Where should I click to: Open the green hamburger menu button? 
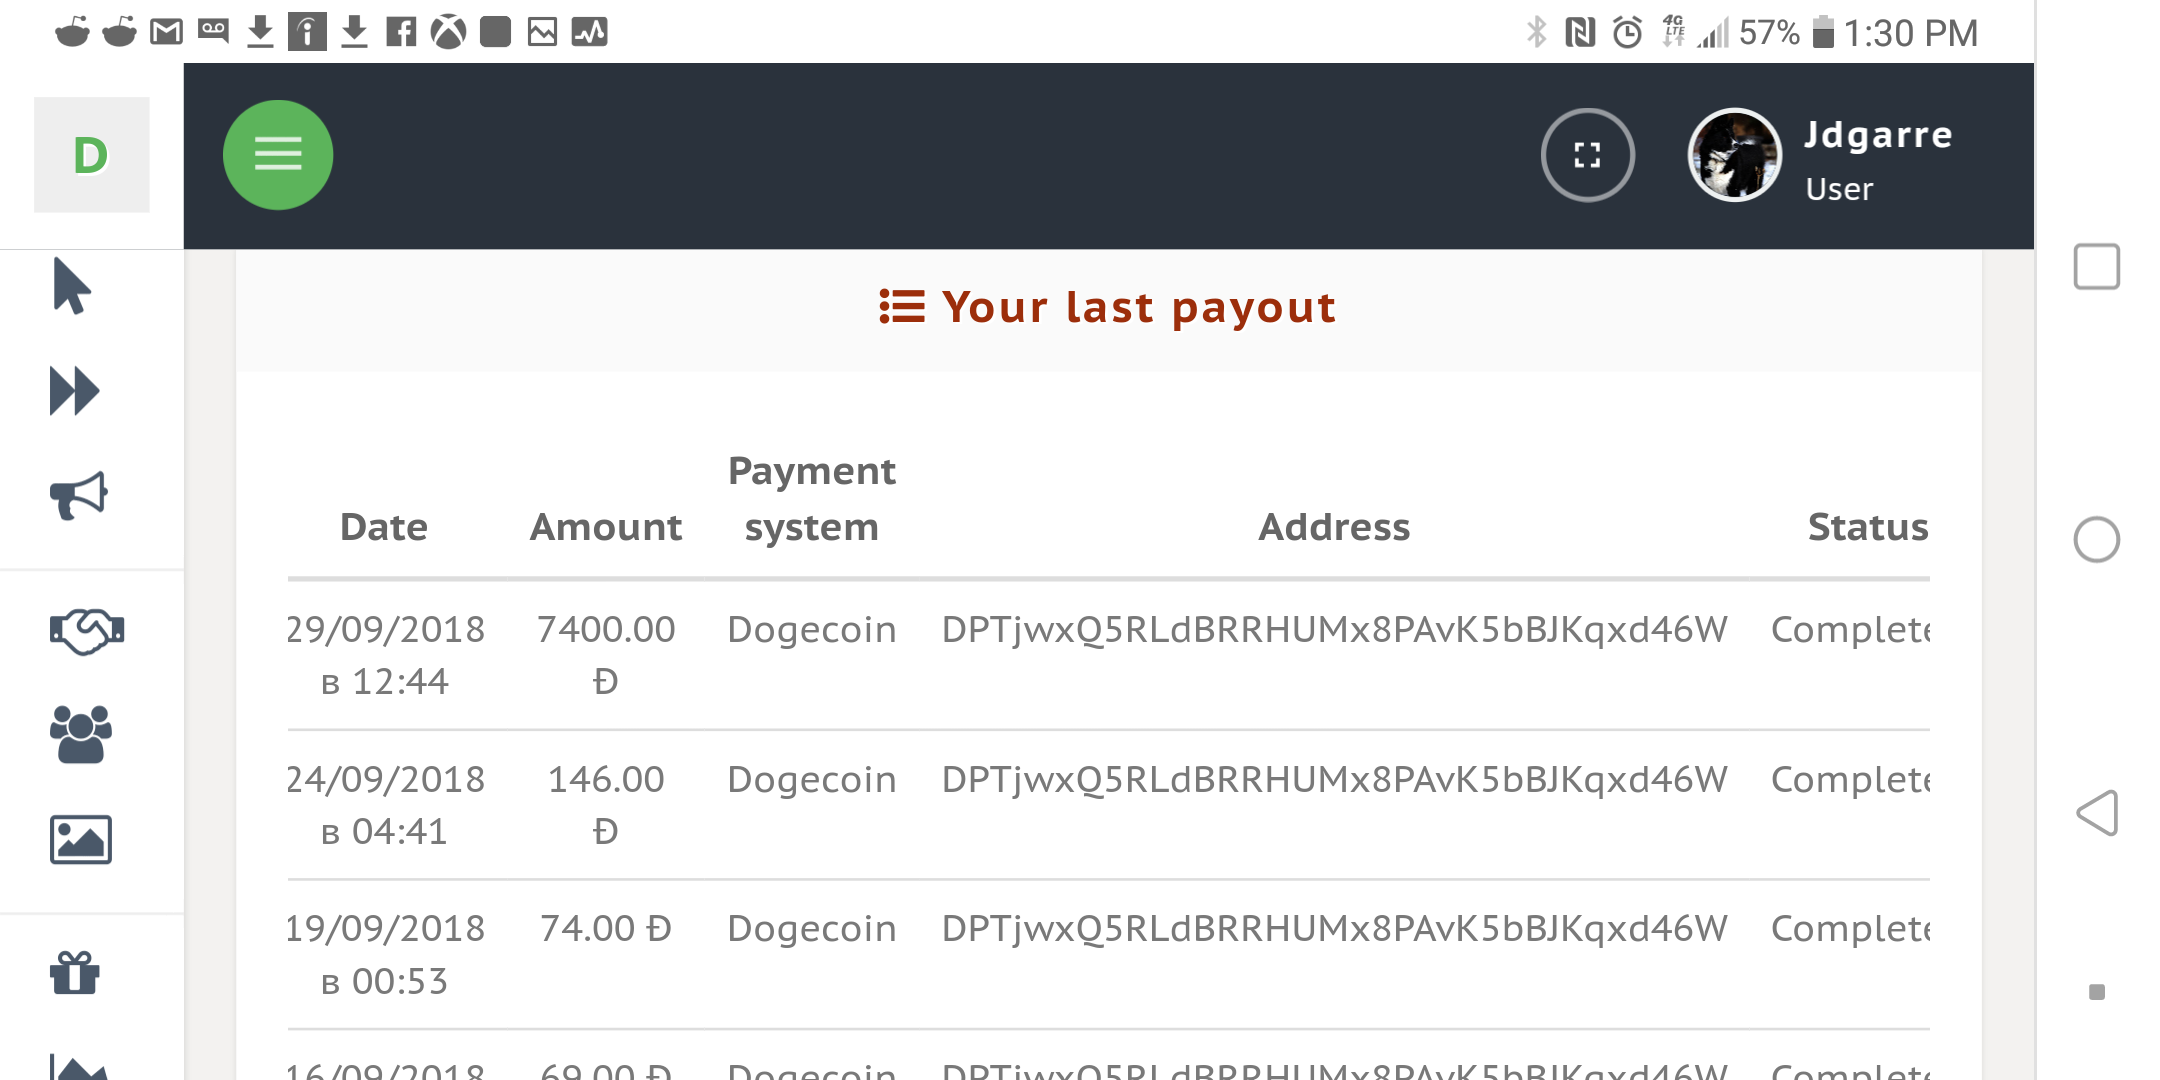(278, 155)
